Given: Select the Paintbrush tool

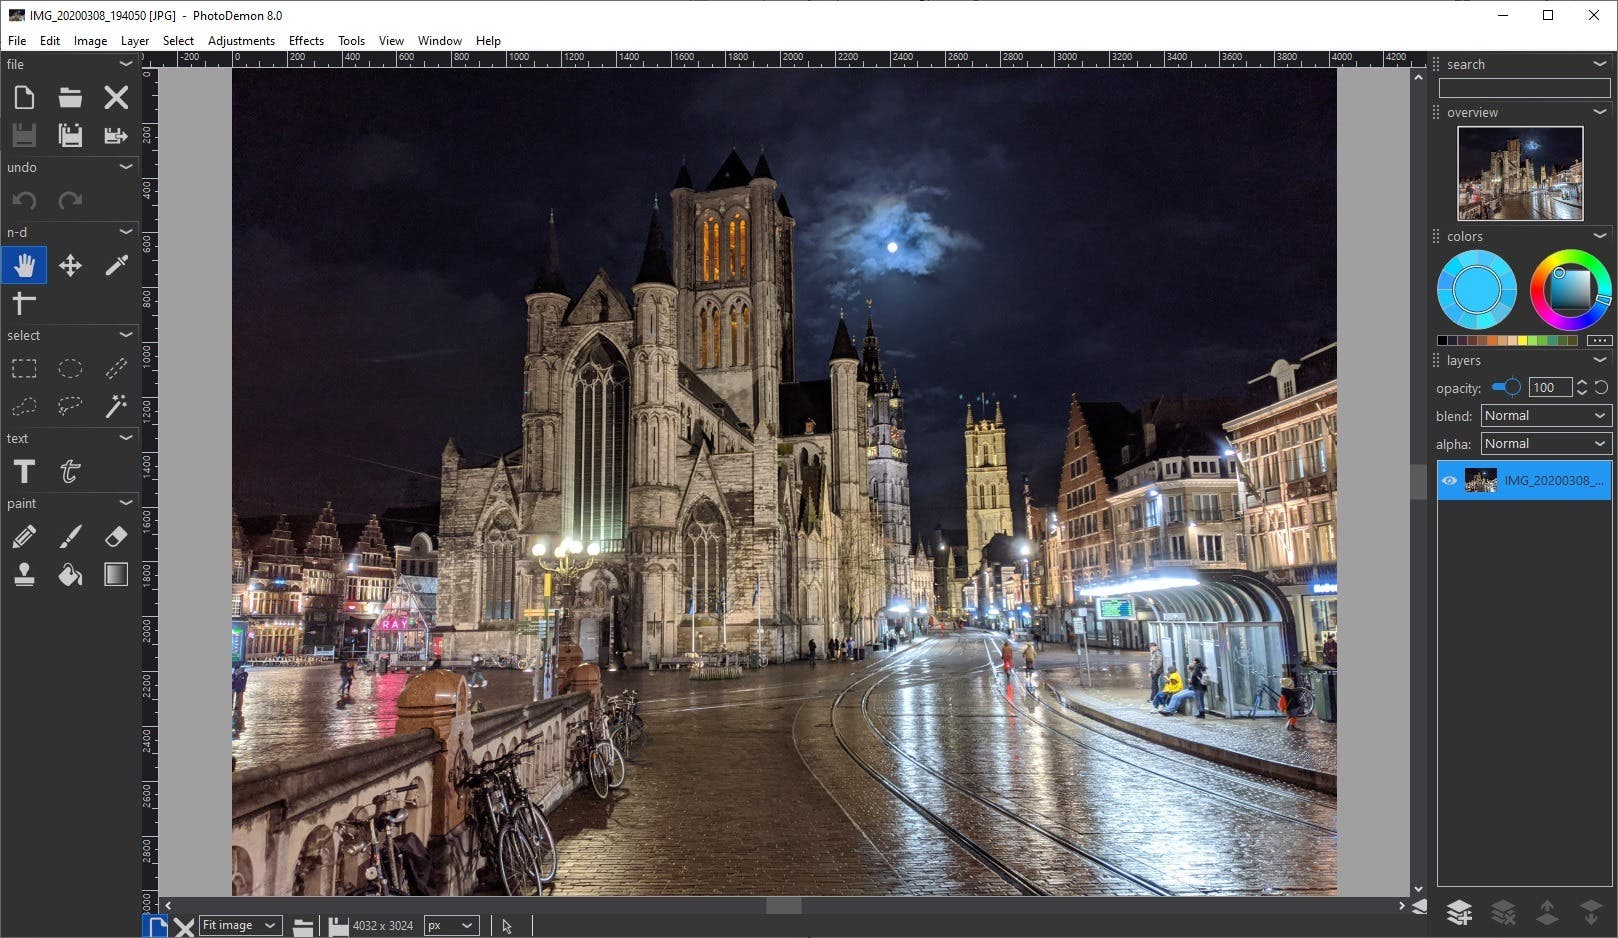Looking at the screenshot, I should 70,537.
